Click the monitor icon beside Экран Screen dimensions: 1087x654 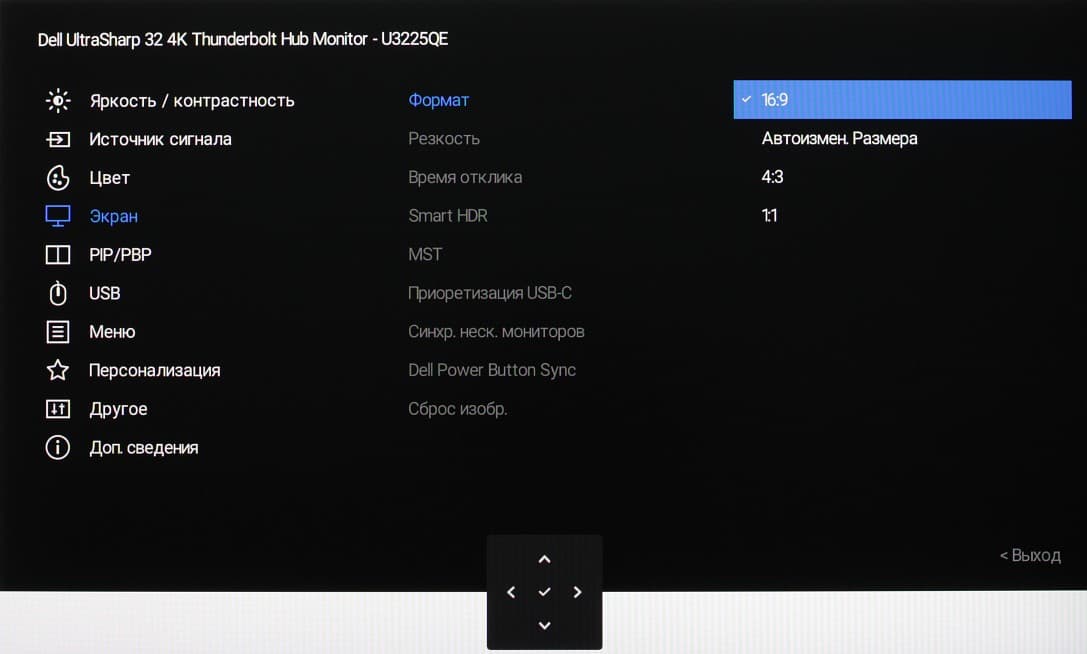point(58,216)
